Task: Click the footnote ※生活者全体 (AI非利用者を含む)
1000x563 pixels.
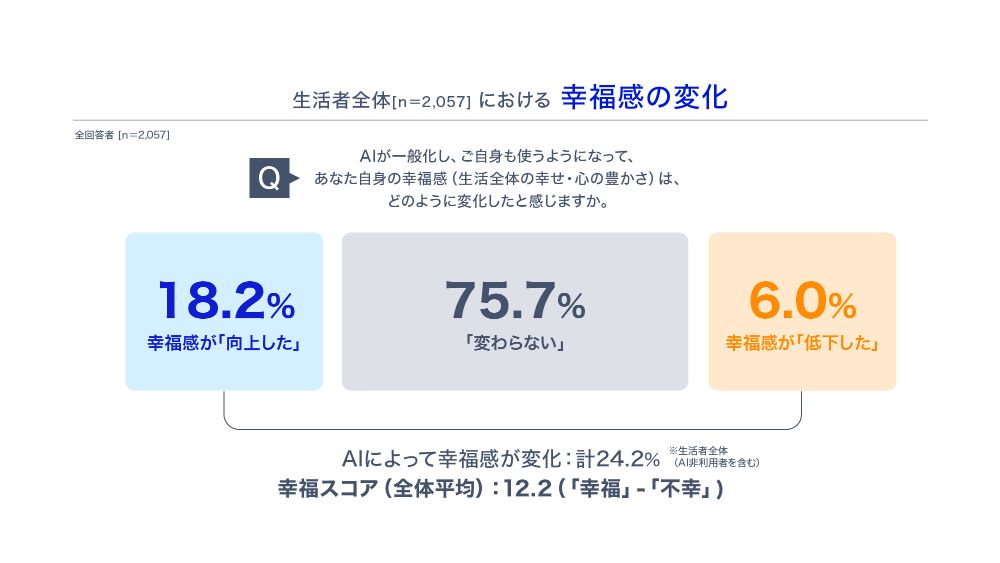Action: tap(714, 457)
